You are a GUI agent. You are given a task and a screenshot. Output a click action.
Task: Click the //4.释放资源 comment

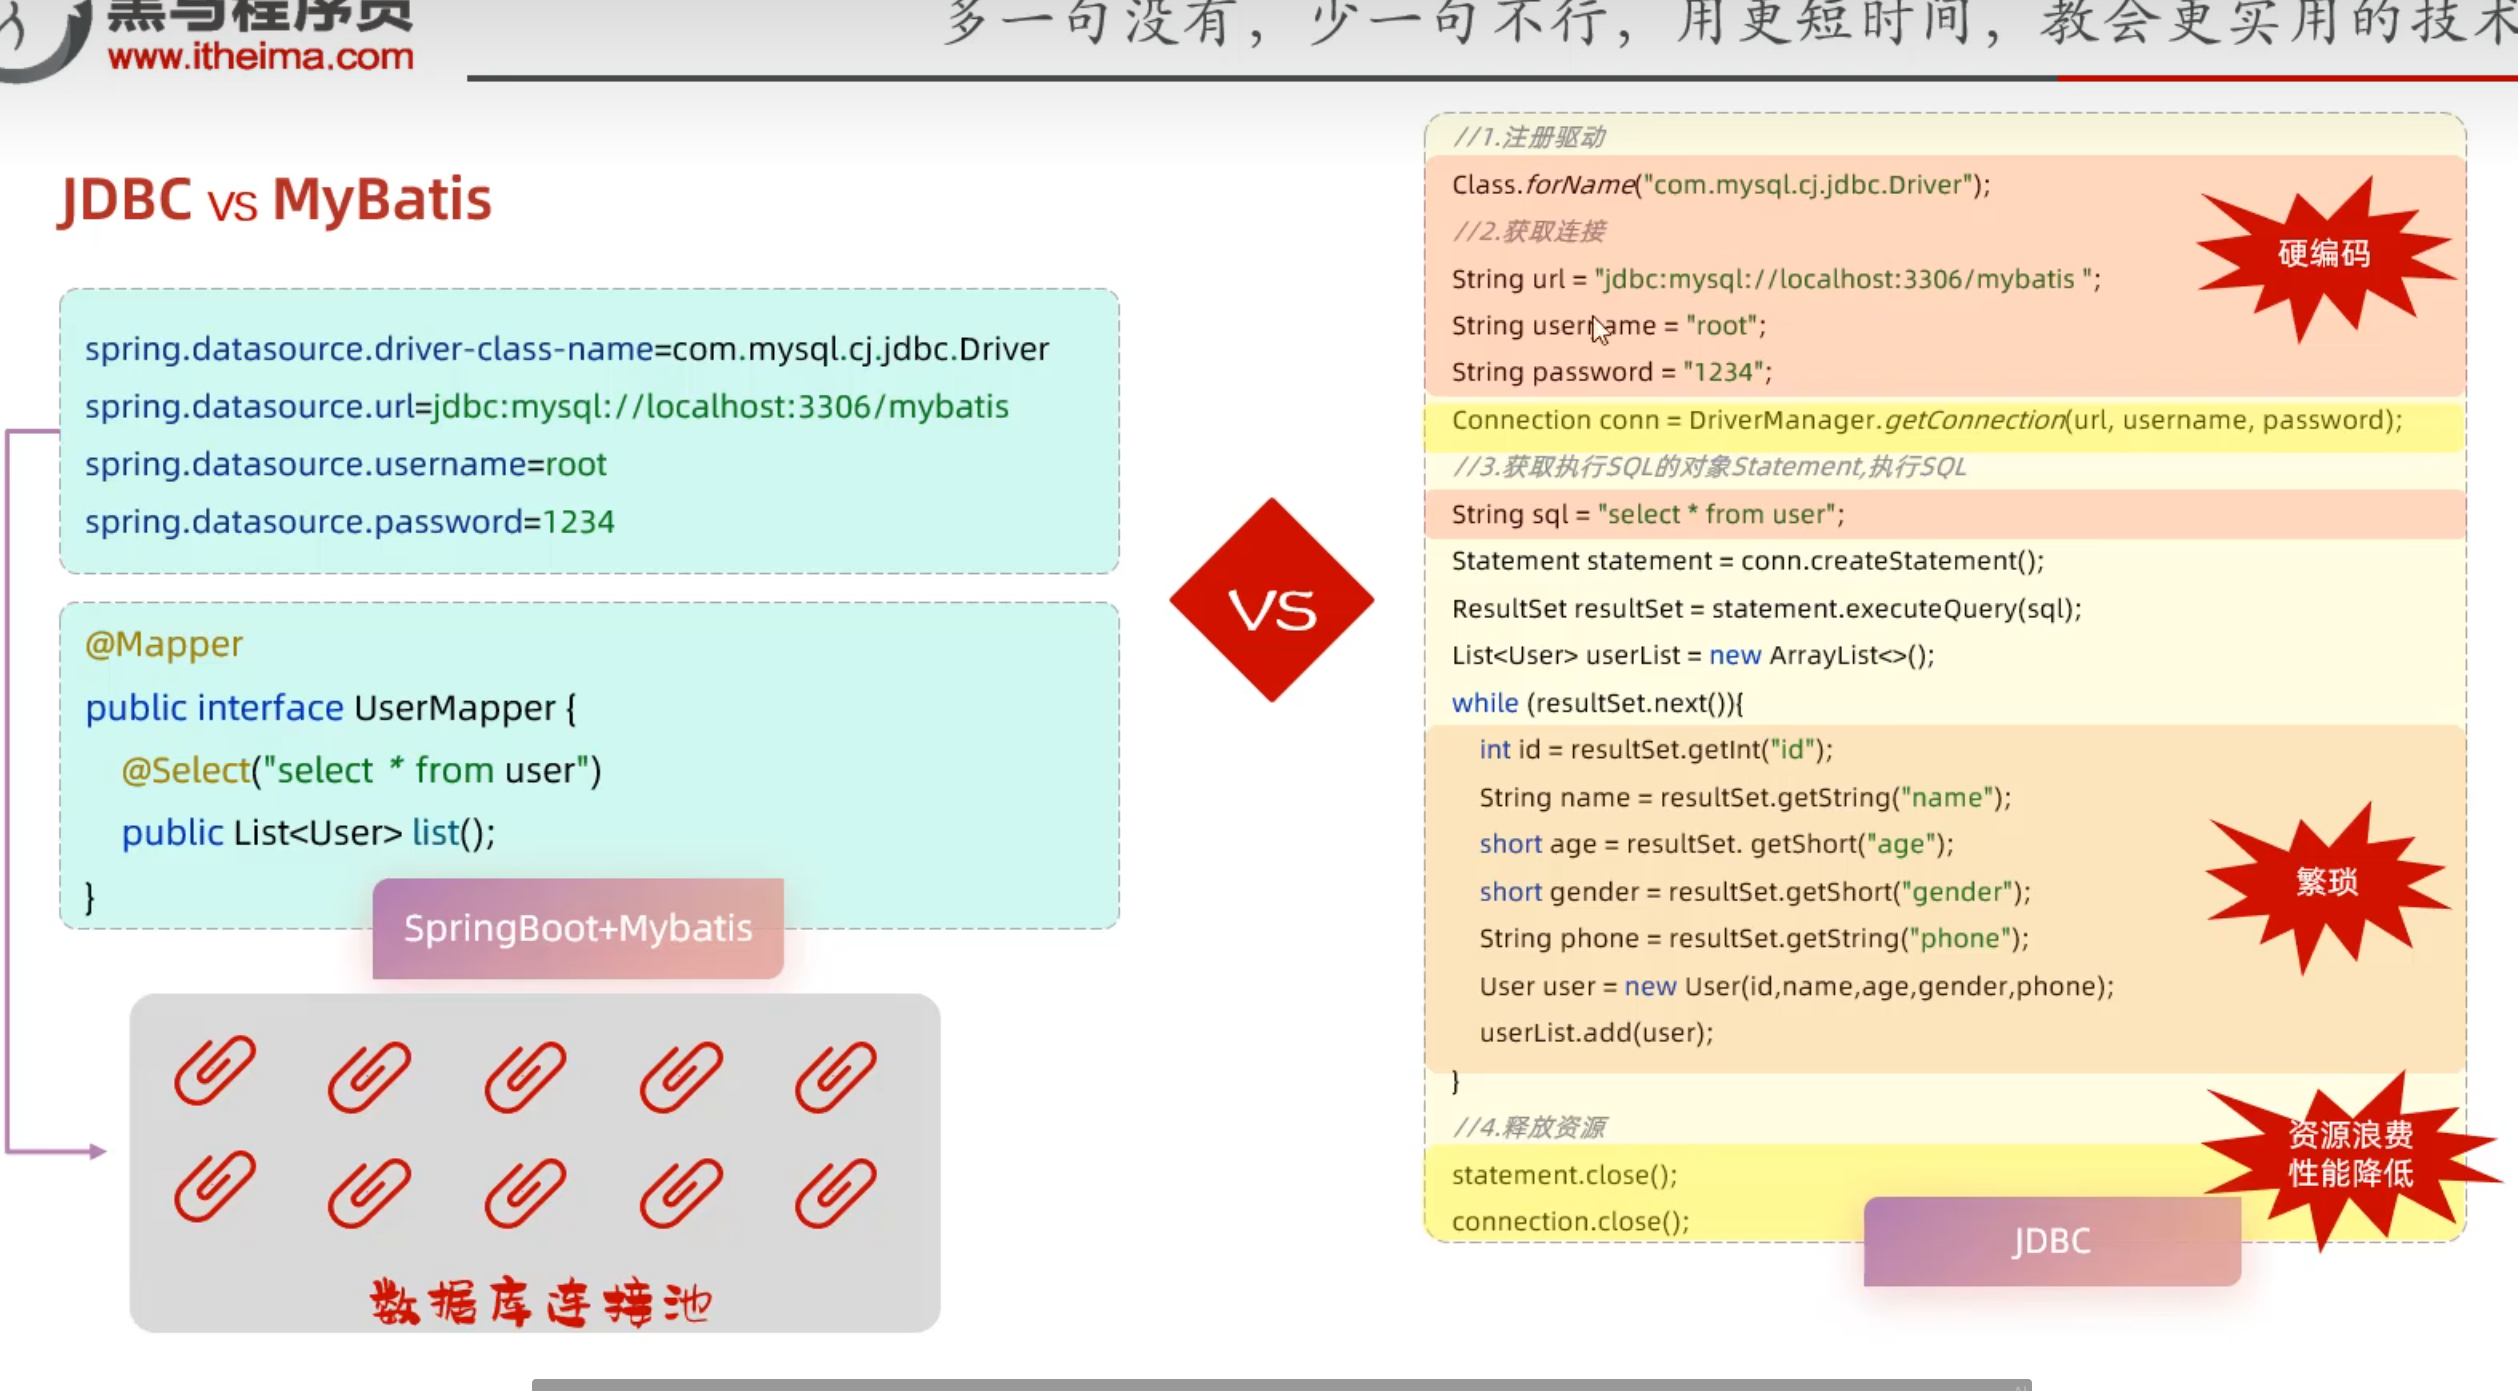[1529, 1128]
